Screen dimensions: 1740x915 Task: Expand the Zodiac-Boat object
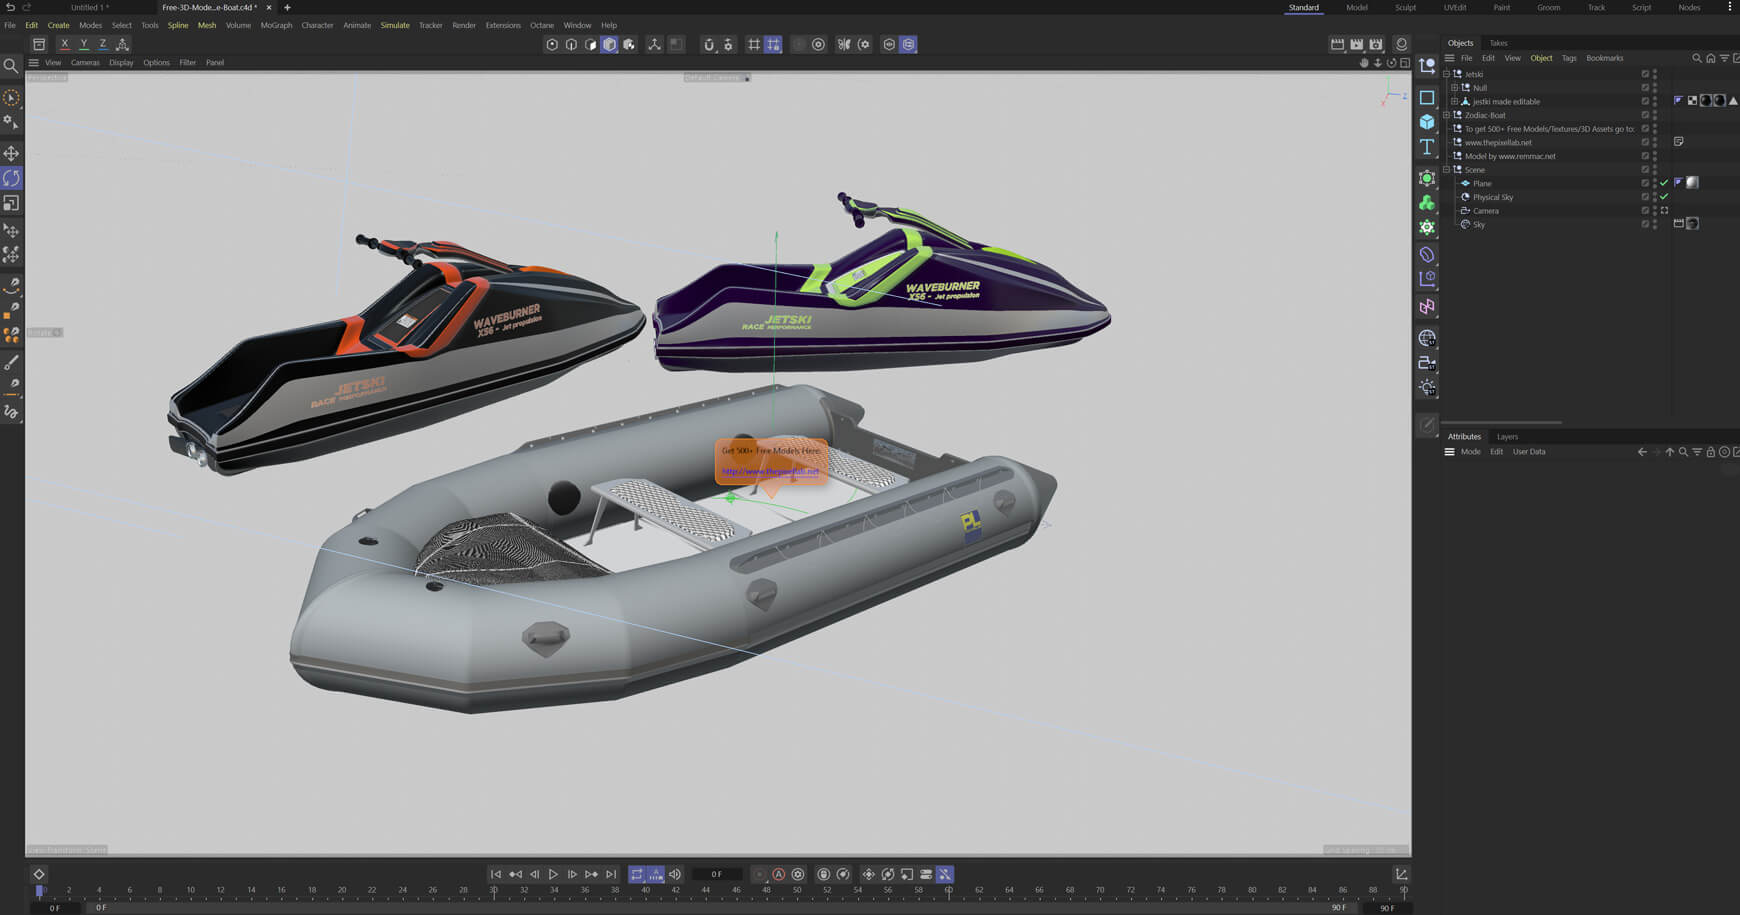click(x=1446, y=115)
